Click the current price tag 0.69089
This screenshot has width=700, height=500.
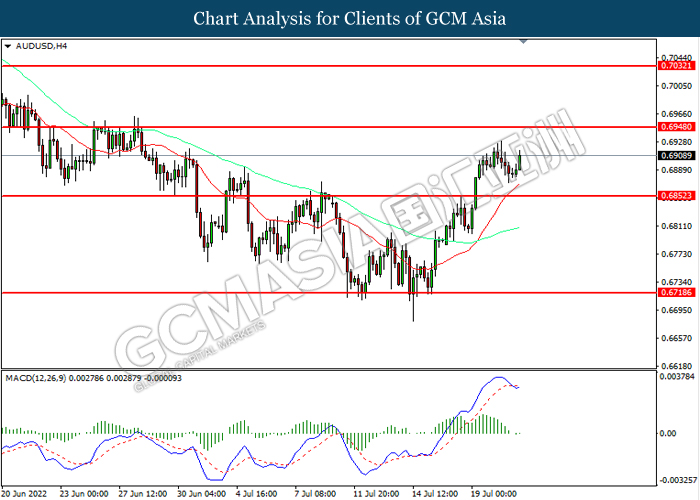point(677,155)
